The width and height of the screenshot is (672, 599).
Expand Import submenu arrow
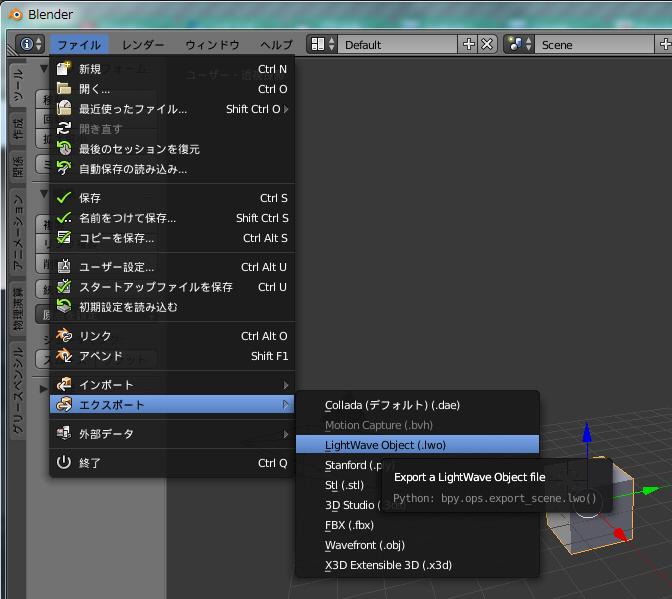coord(286,385)
